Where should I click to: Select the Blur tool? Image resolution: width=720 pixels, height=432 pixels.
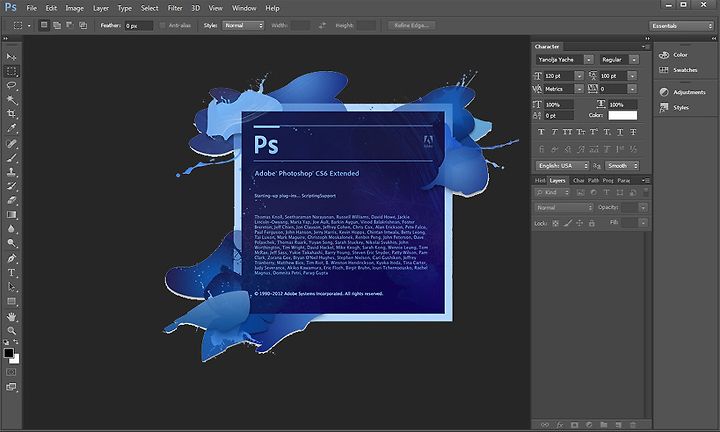[x=11, y=229]
